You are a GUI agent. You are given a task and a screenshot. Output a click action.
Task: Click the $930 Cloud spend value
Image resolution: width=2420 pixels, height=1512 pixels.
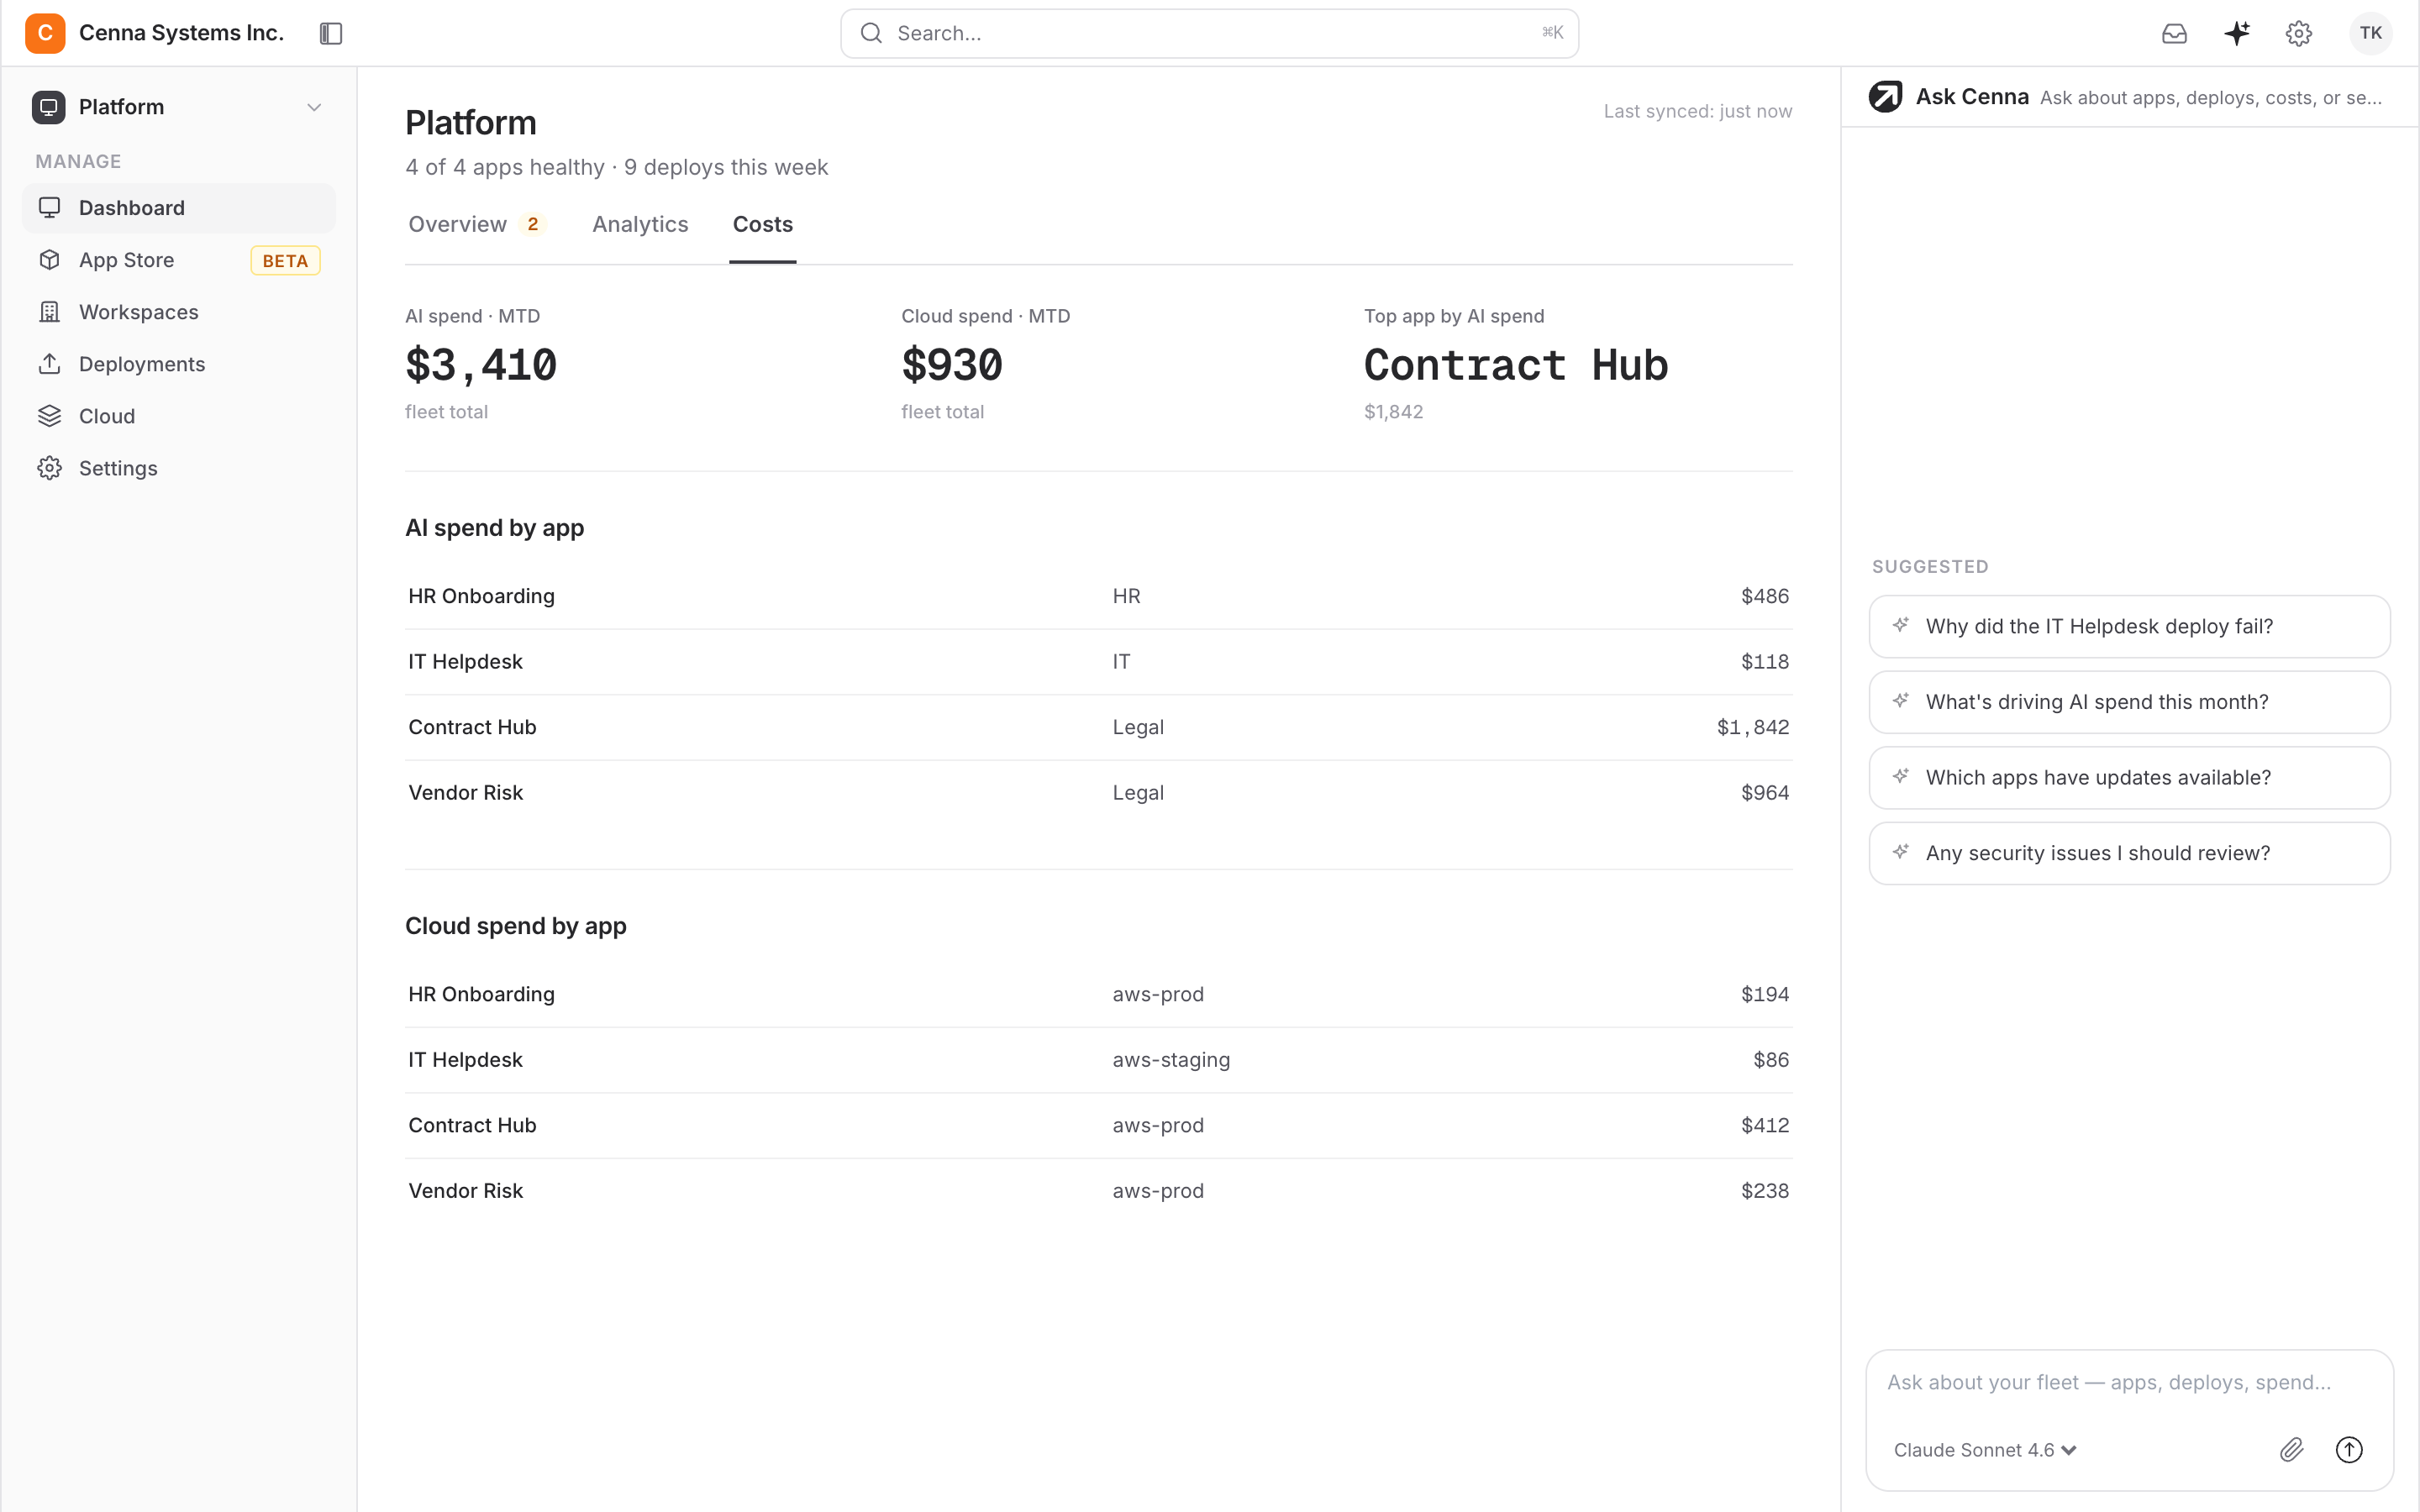pyautogui.click(x=952, y=364)
